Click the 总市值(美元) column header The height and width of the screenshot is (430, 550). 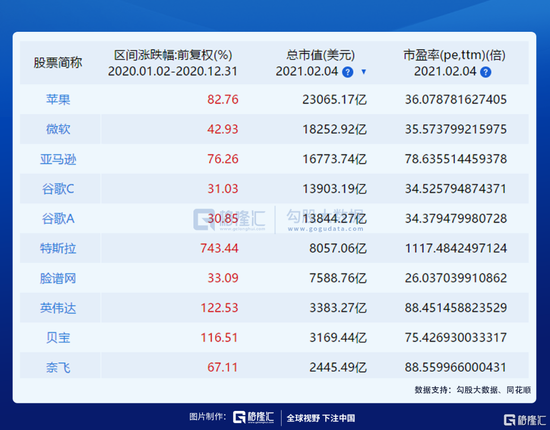click(320, 55)
